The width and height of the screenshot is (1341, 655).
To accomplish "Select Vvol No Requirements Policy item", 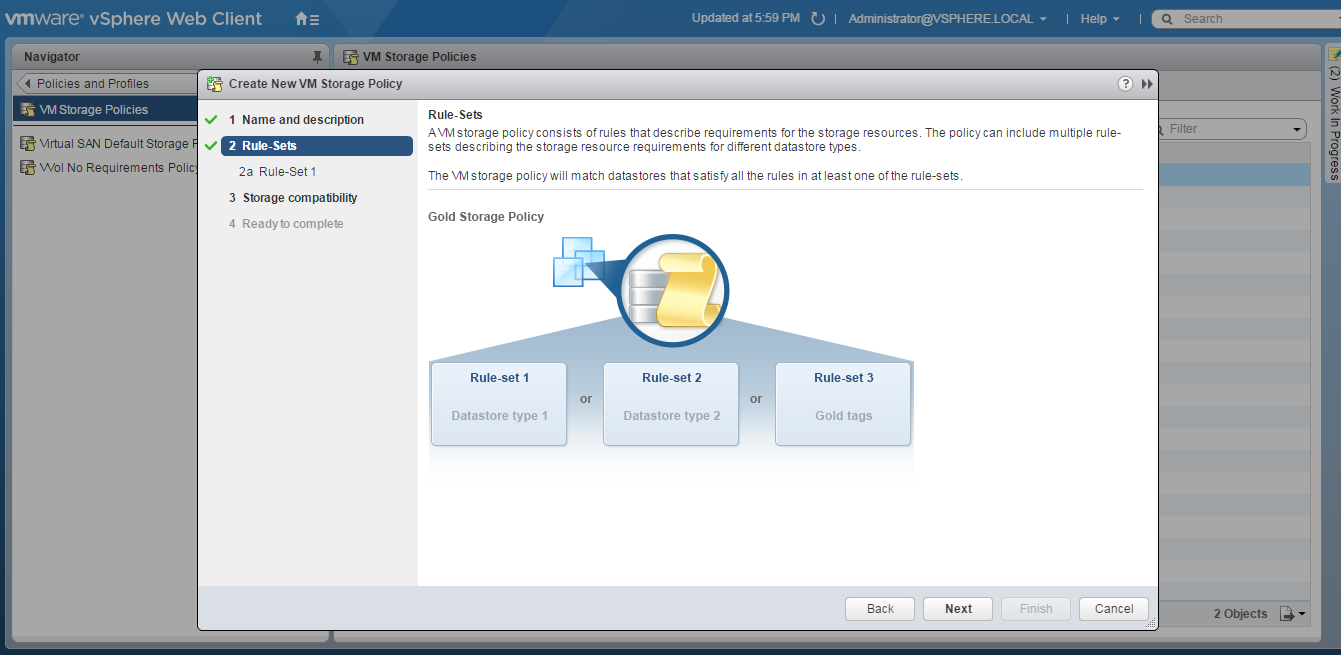I will pyautogui.click(x=108, y=168).
